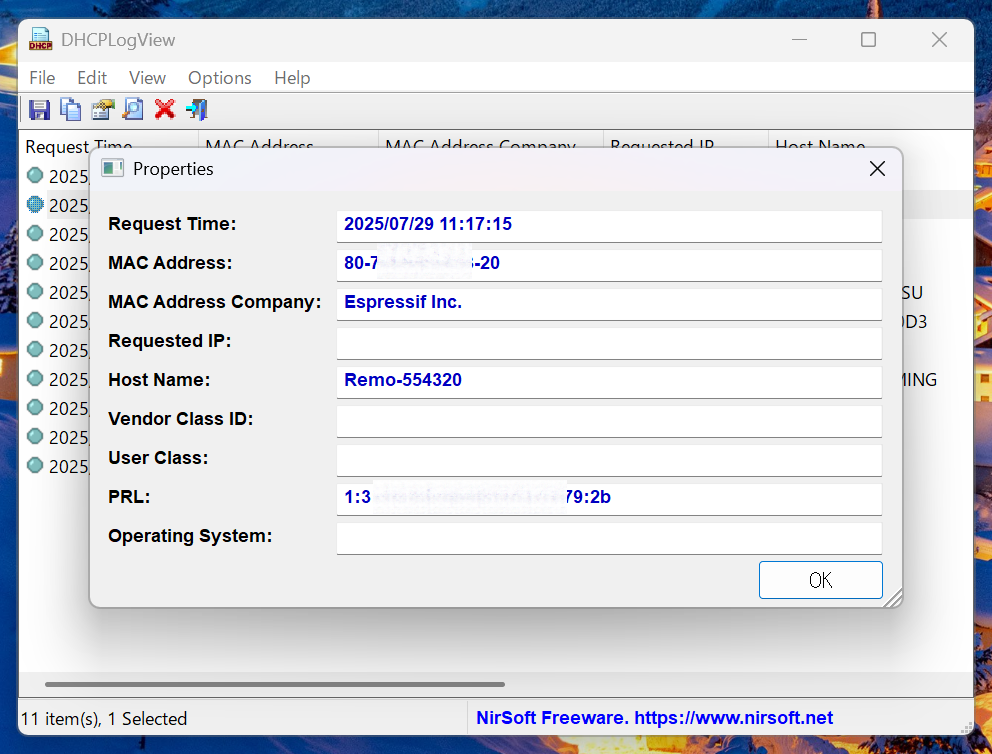Click the Host Name field Remo-554320

click(x=609, y=382)
